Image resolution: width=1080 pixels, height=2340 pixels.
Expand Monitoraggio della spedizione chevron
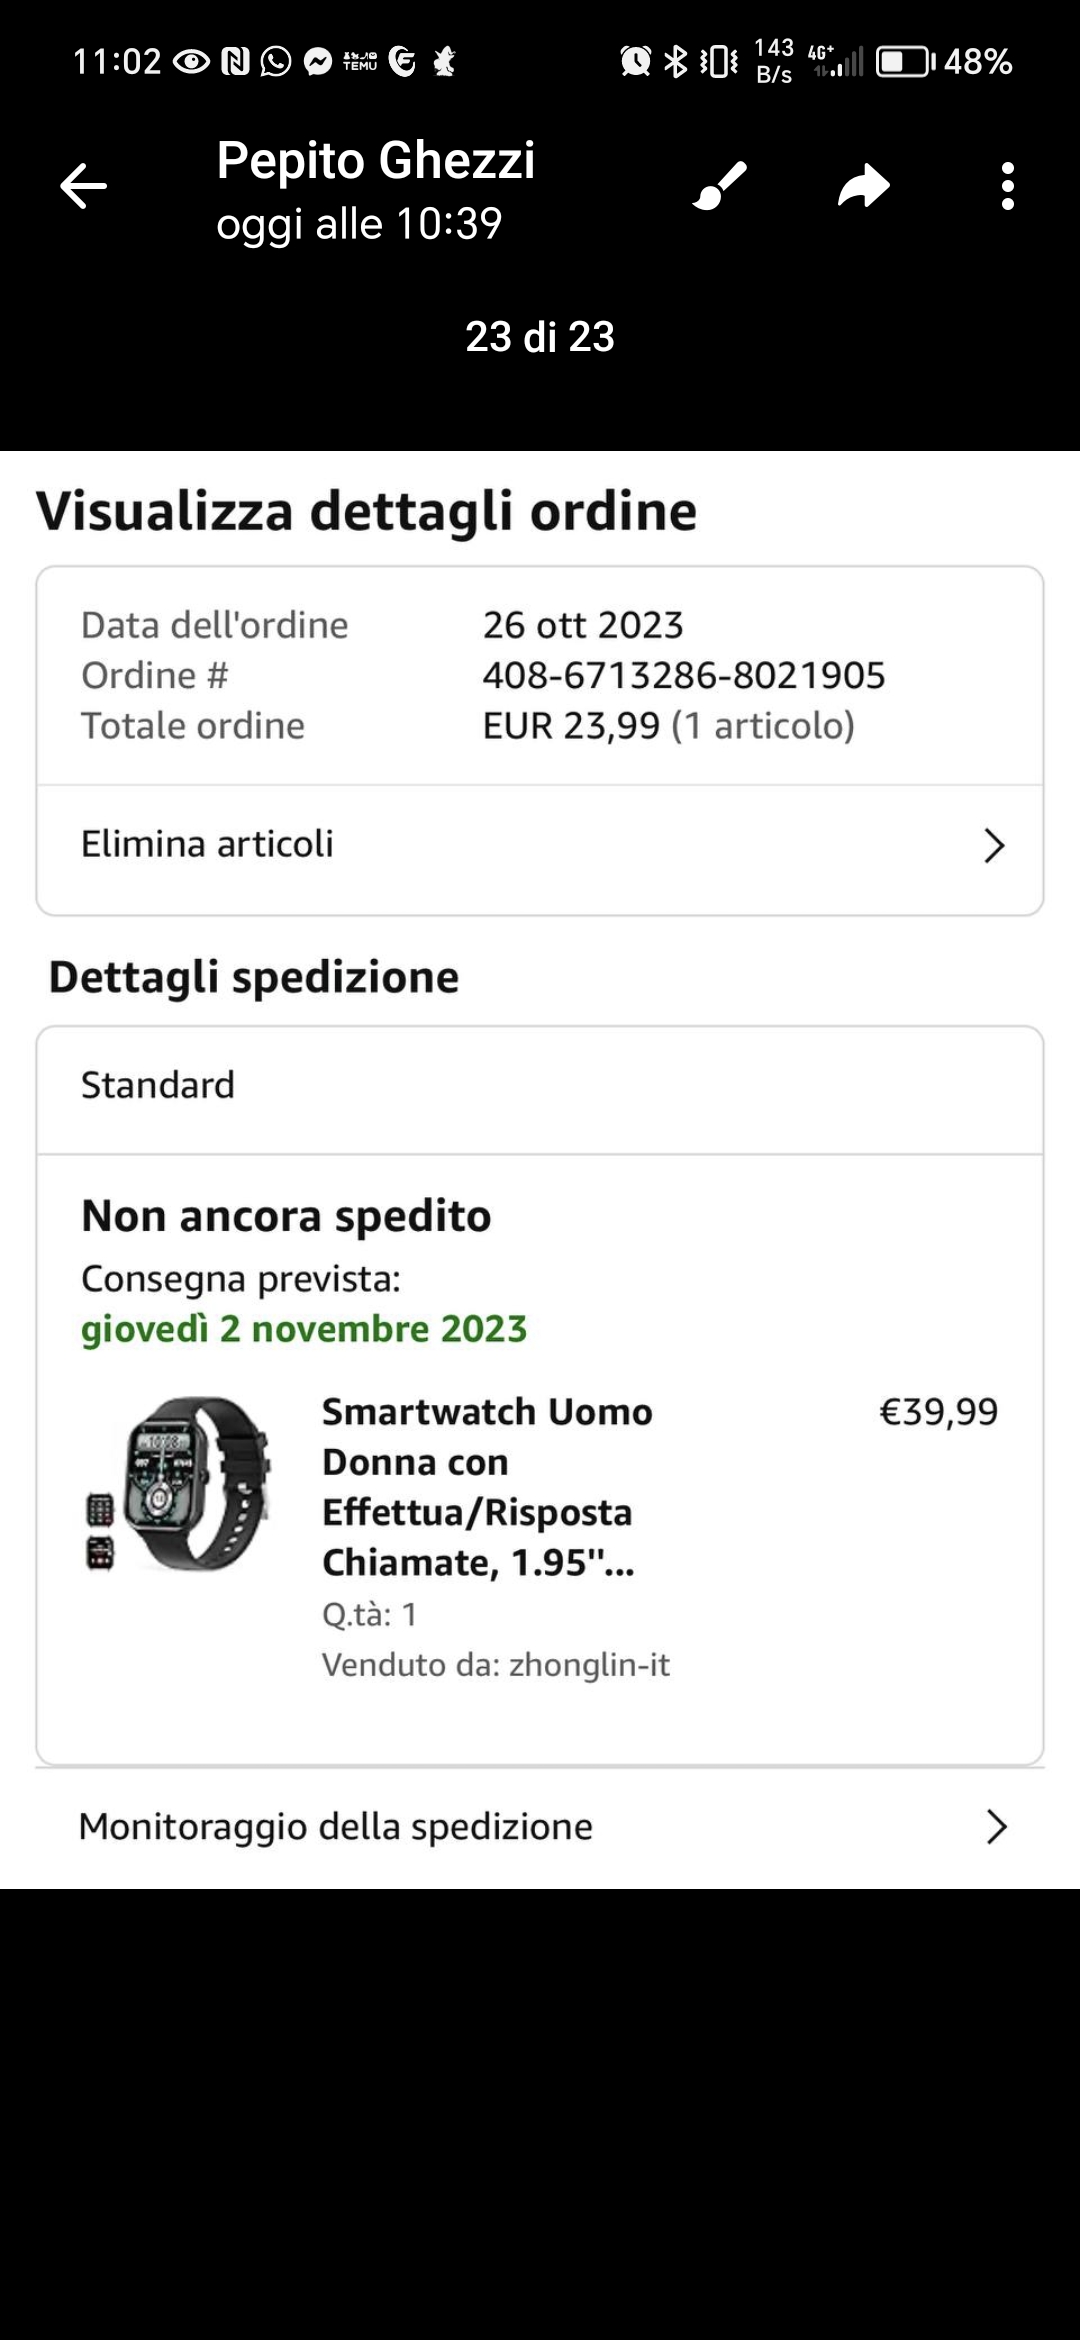(x=995, y=1827)
